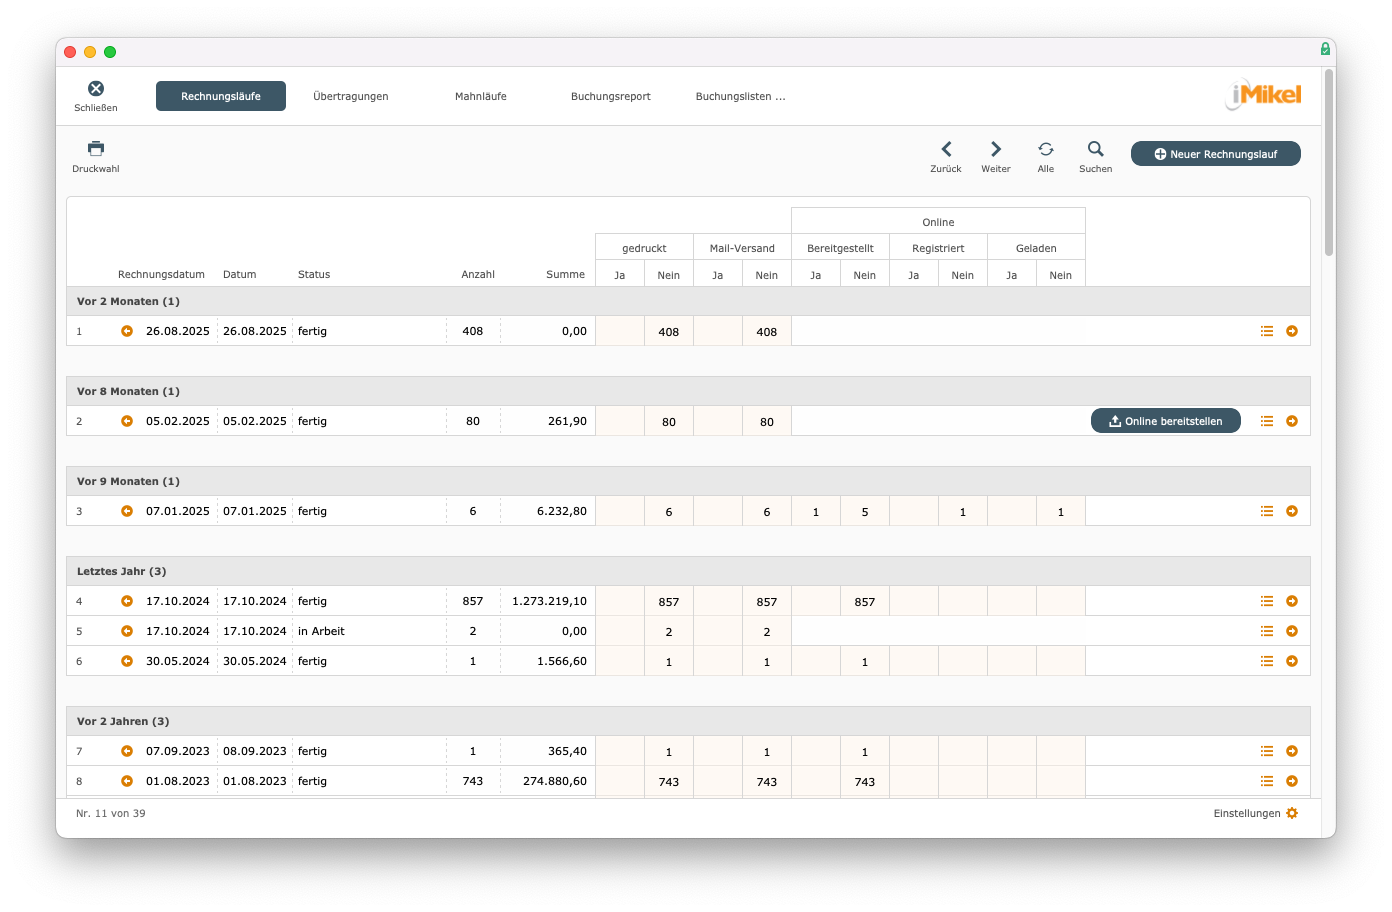Advance with the Weiter arrow
The image size is (1392, 912).
point(996,149)
